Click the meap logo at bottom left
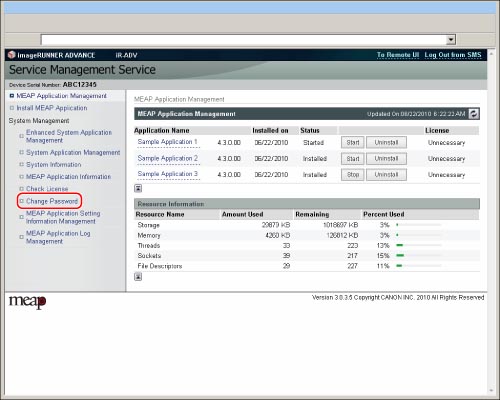The height and width of the screenshot is (400, 500). tap(27, 302)
